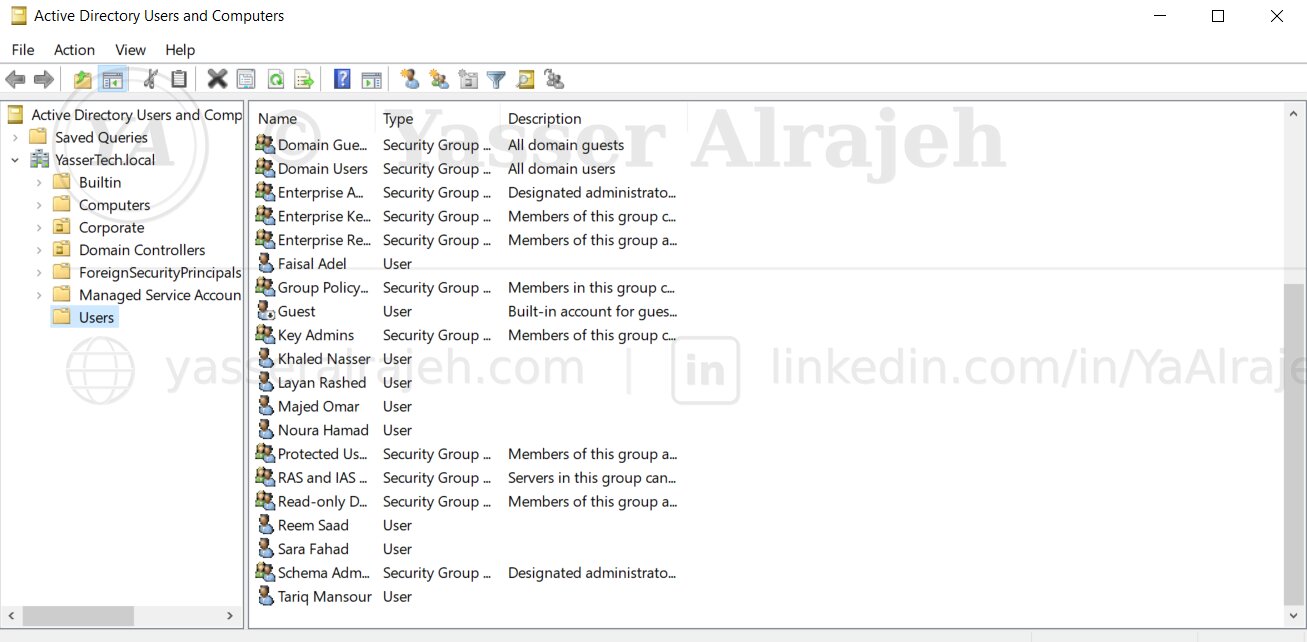Image resolution: width=1307 pixels, height=642 pixels.
Task: Toggle the Show/Hide Console Tree button
Action: (112, 80)
